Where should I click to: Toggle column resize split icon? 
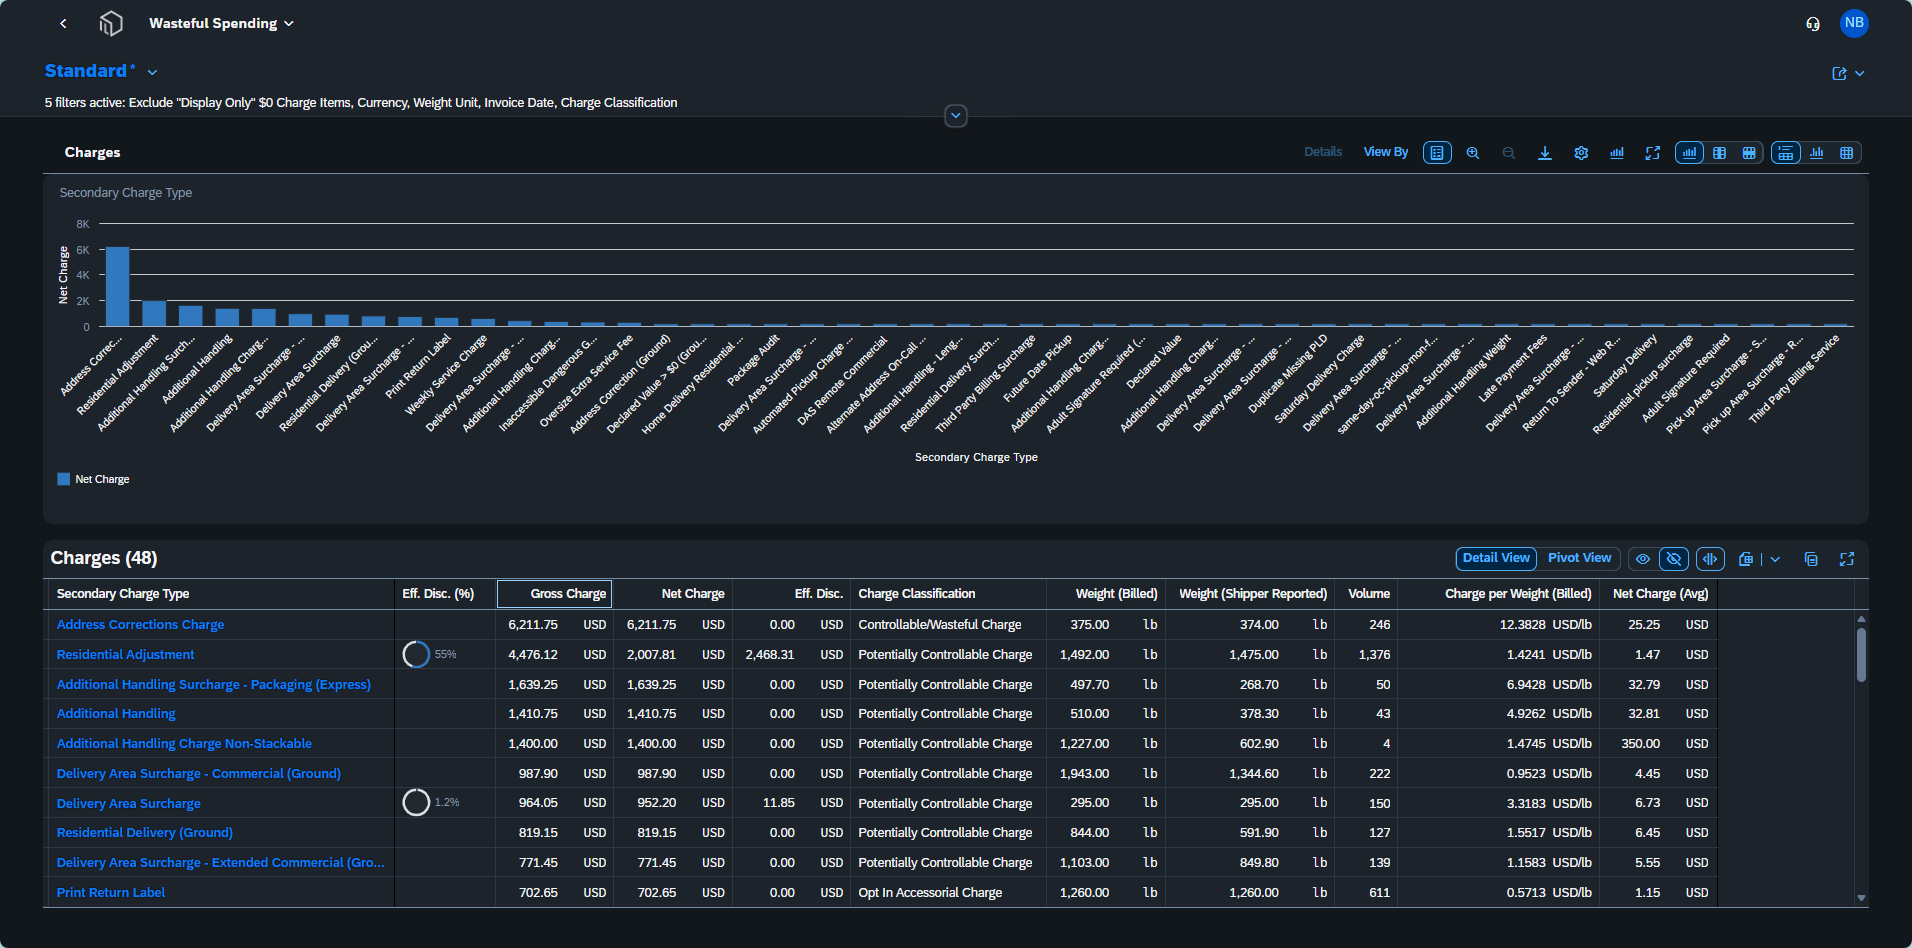1711,559
